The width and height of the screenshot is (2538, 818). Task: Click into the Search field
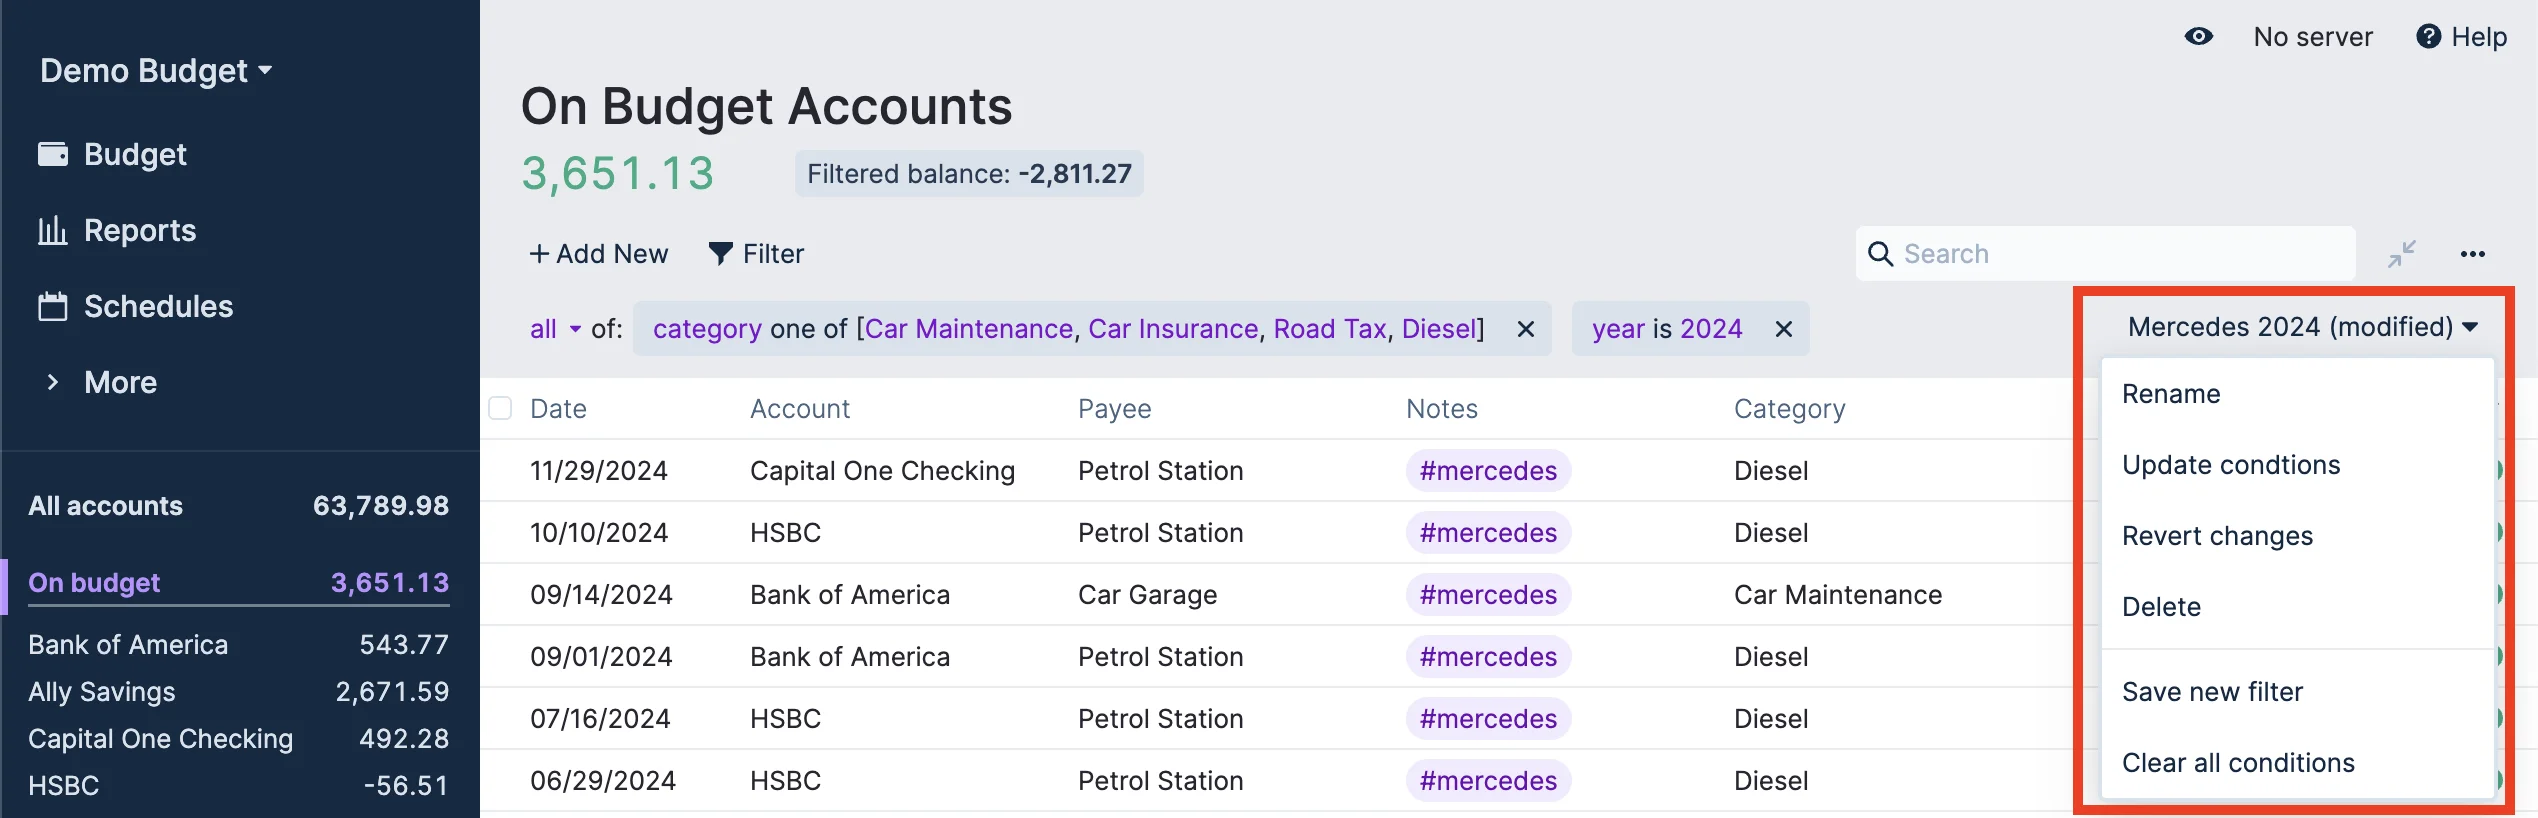(x=2120, y=254)
